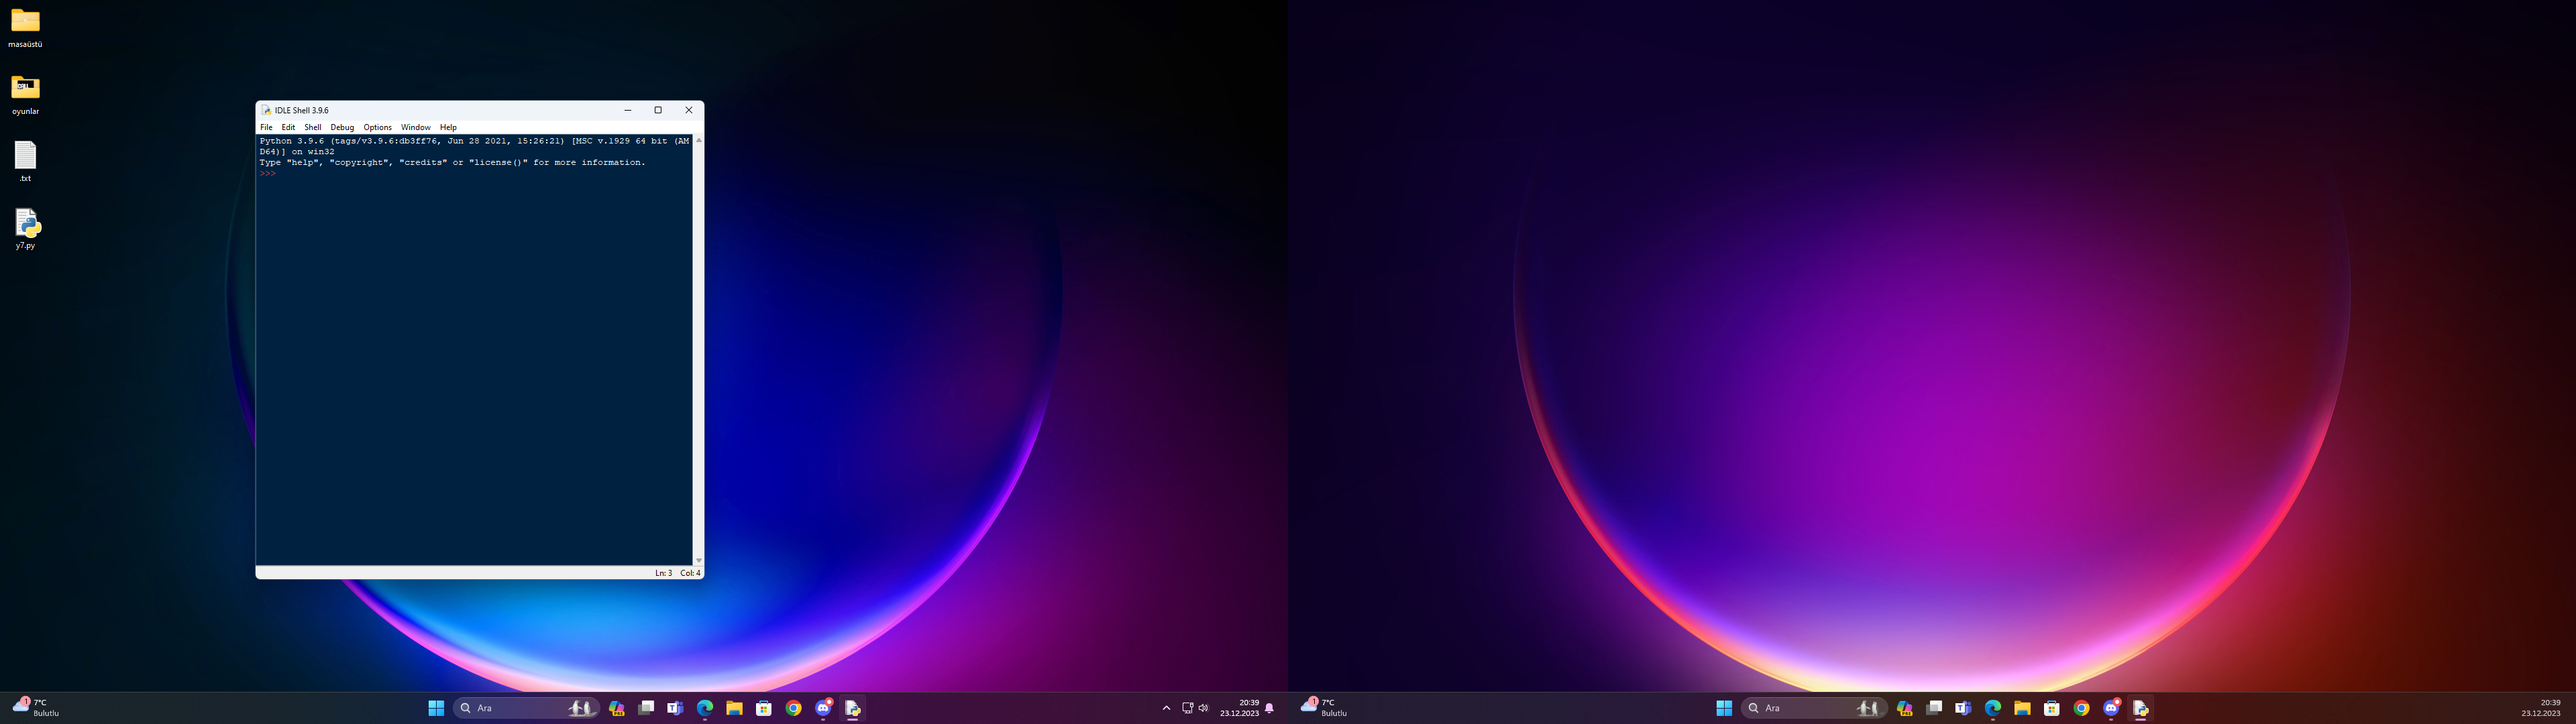Open the Options menu in IDLE
This screenshot has height=724, width=2576.
[377, 127]
